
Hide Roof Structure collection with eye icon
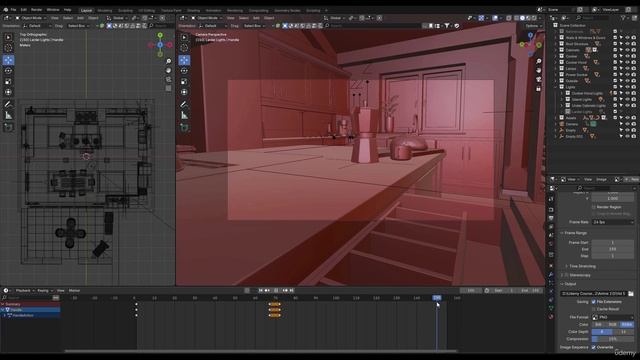(627, 44)
